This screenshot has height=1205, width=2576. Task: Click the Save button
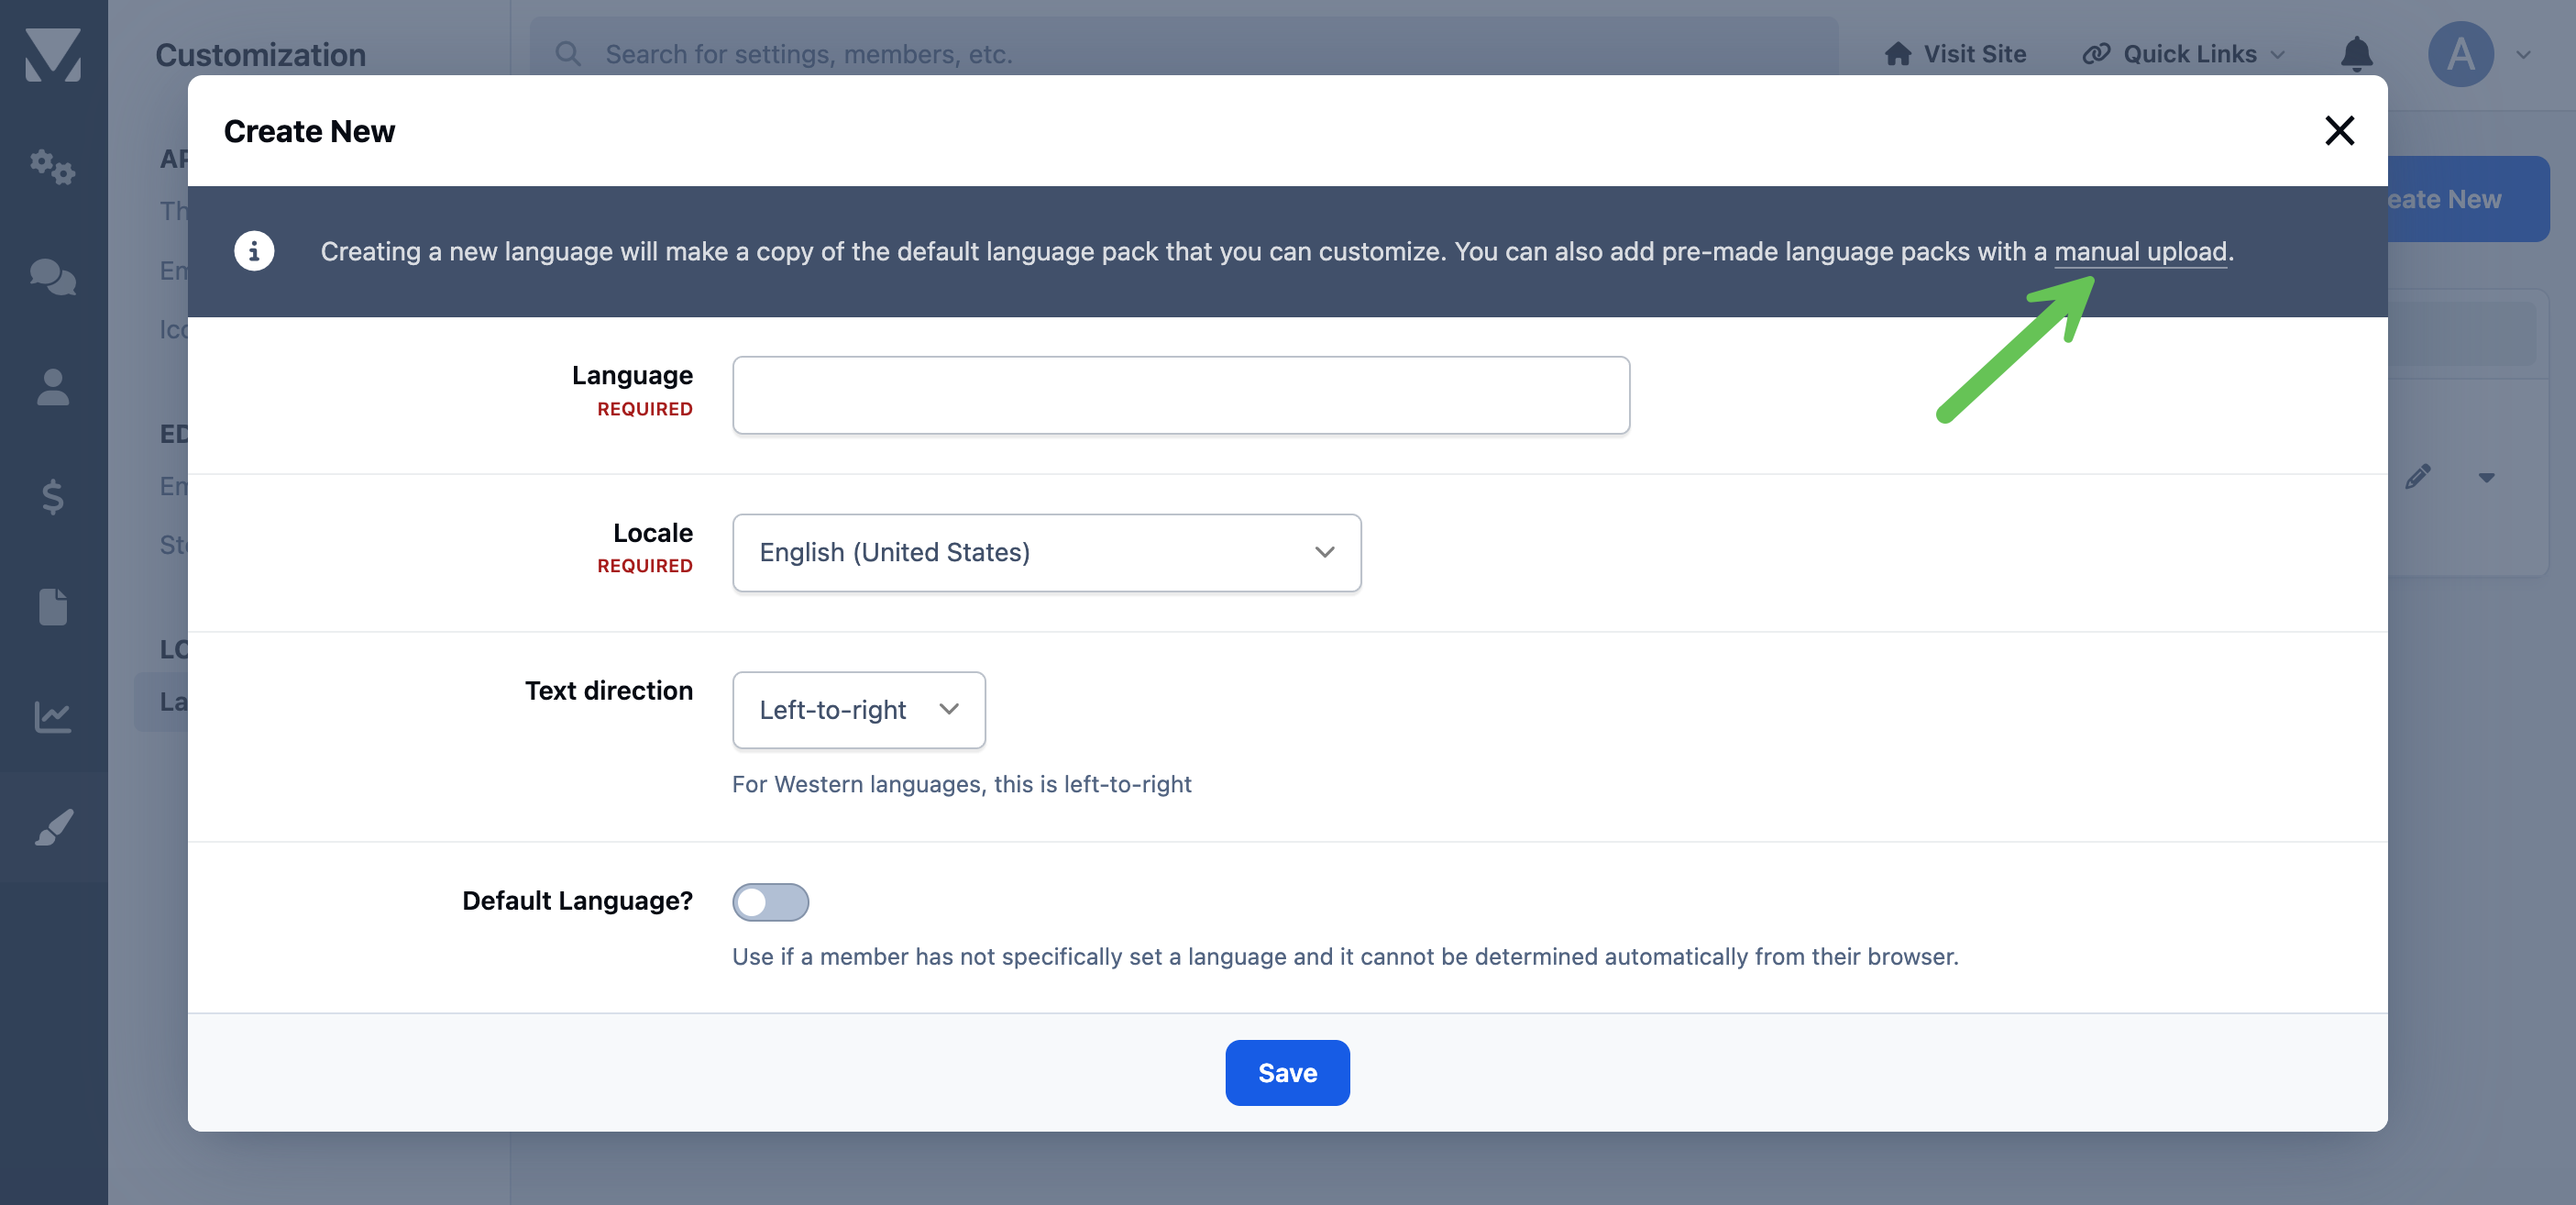tap(1287, 1072)
